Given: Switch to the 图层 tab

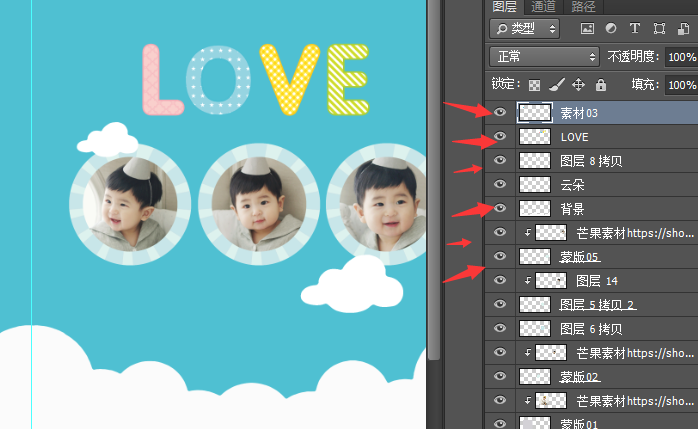Looking at the screenshot, I should pos(504,6).
